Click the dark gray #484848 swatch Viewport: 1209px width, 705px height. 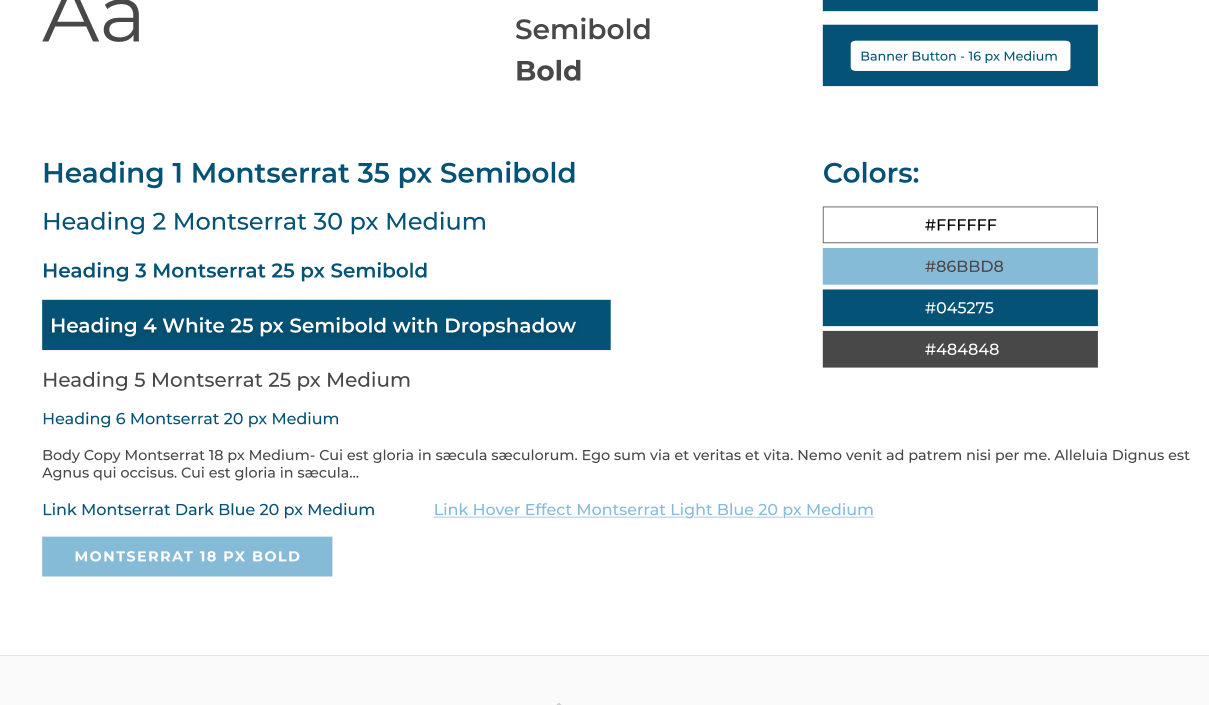[960, 350]
